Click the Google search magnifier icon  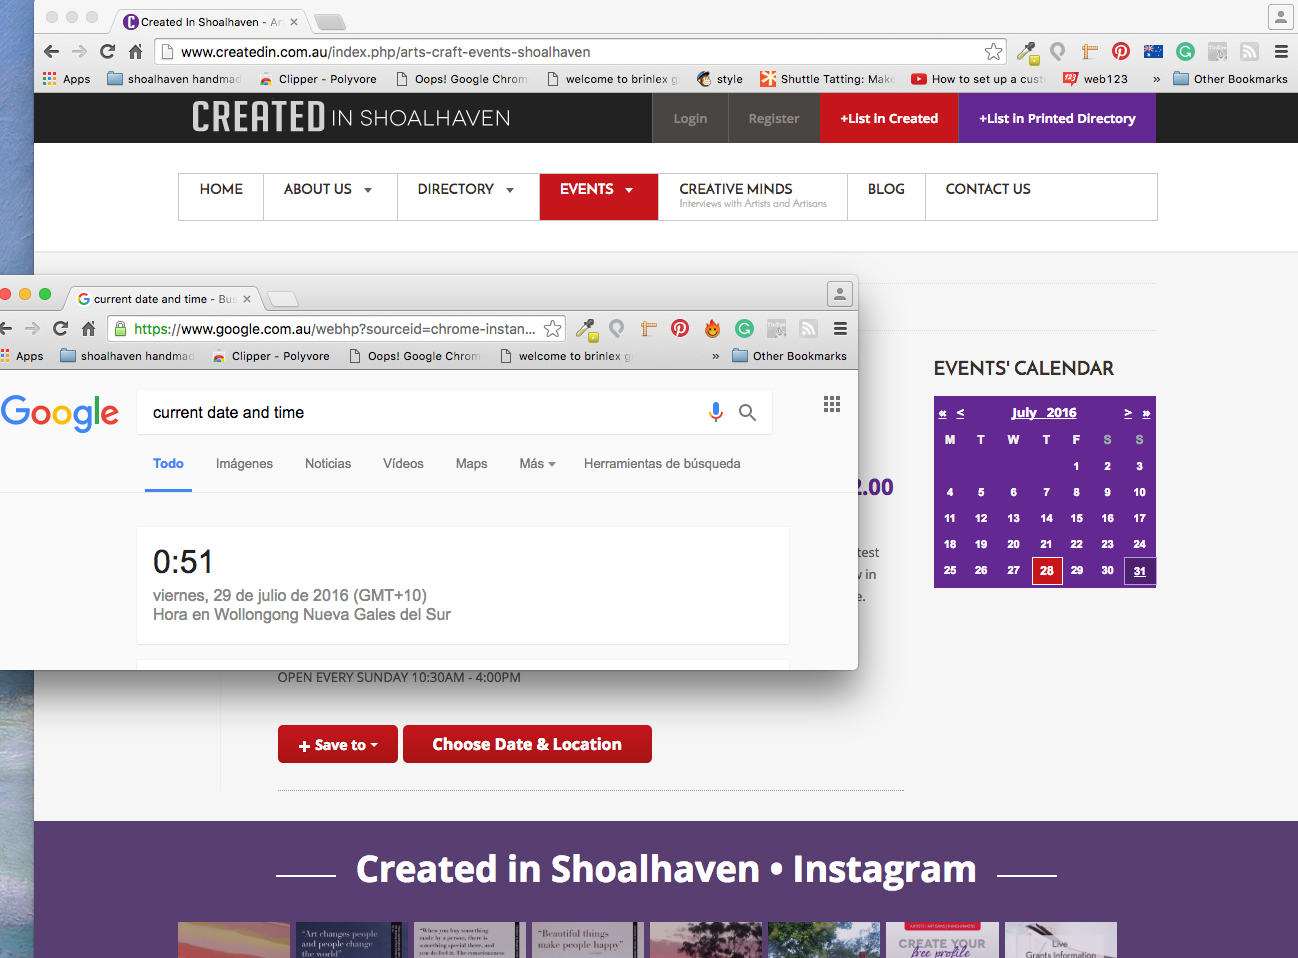(x=747, y=412)
